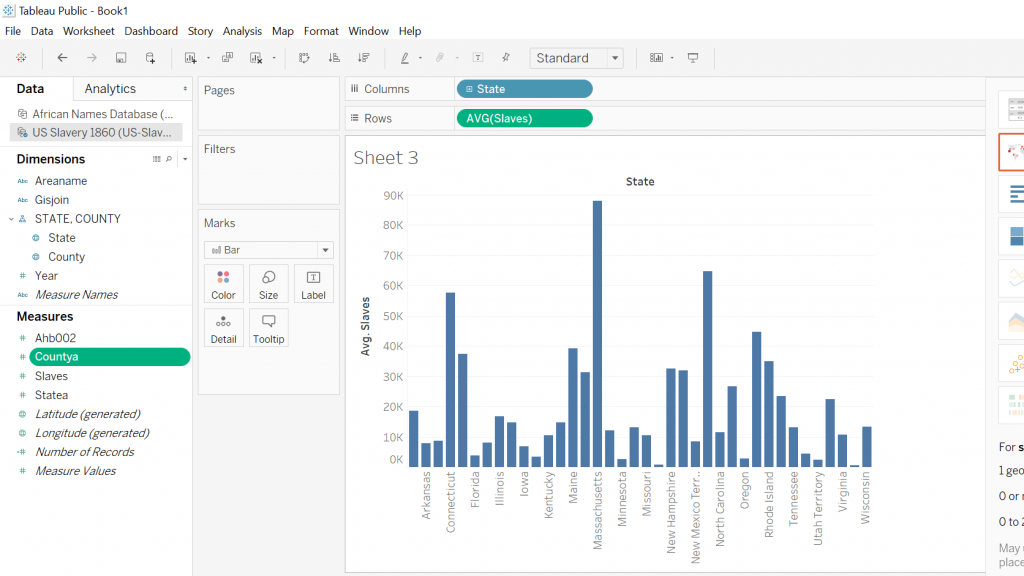Image resolution: width=1024 pixels, height=576 pixels.
Task: Click the Tooltip button in Marks card
Action: [268, 328]
